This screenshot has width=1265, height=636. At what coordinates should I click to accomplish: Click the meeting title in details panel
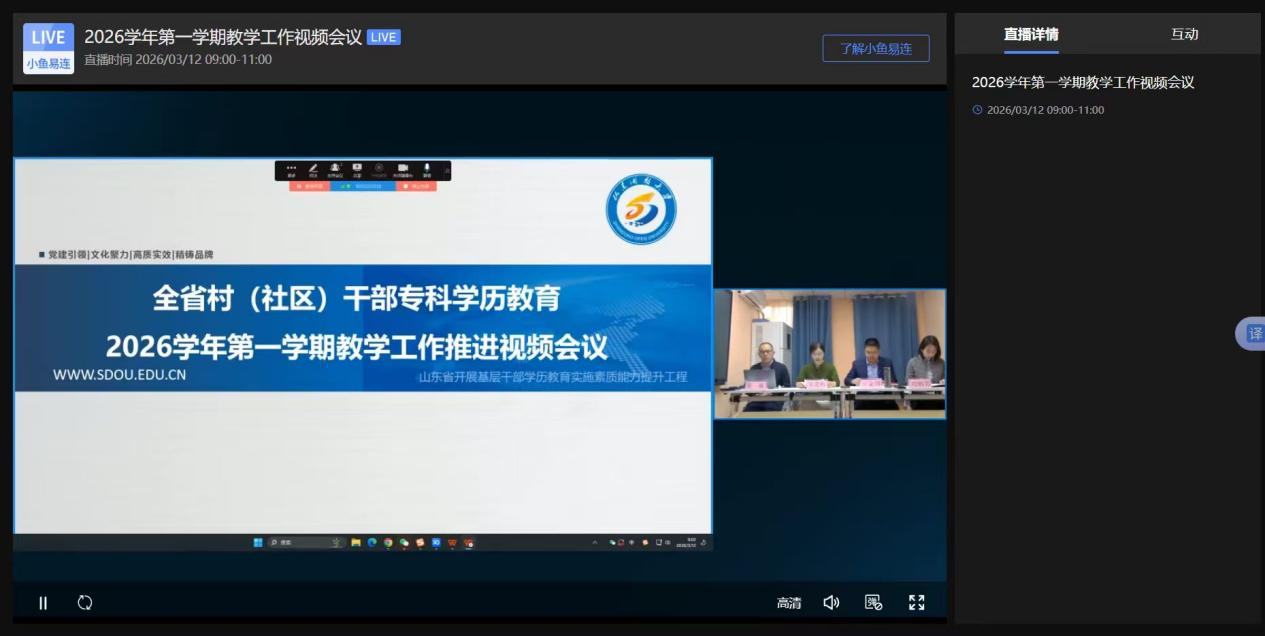tap(1083, 82)
